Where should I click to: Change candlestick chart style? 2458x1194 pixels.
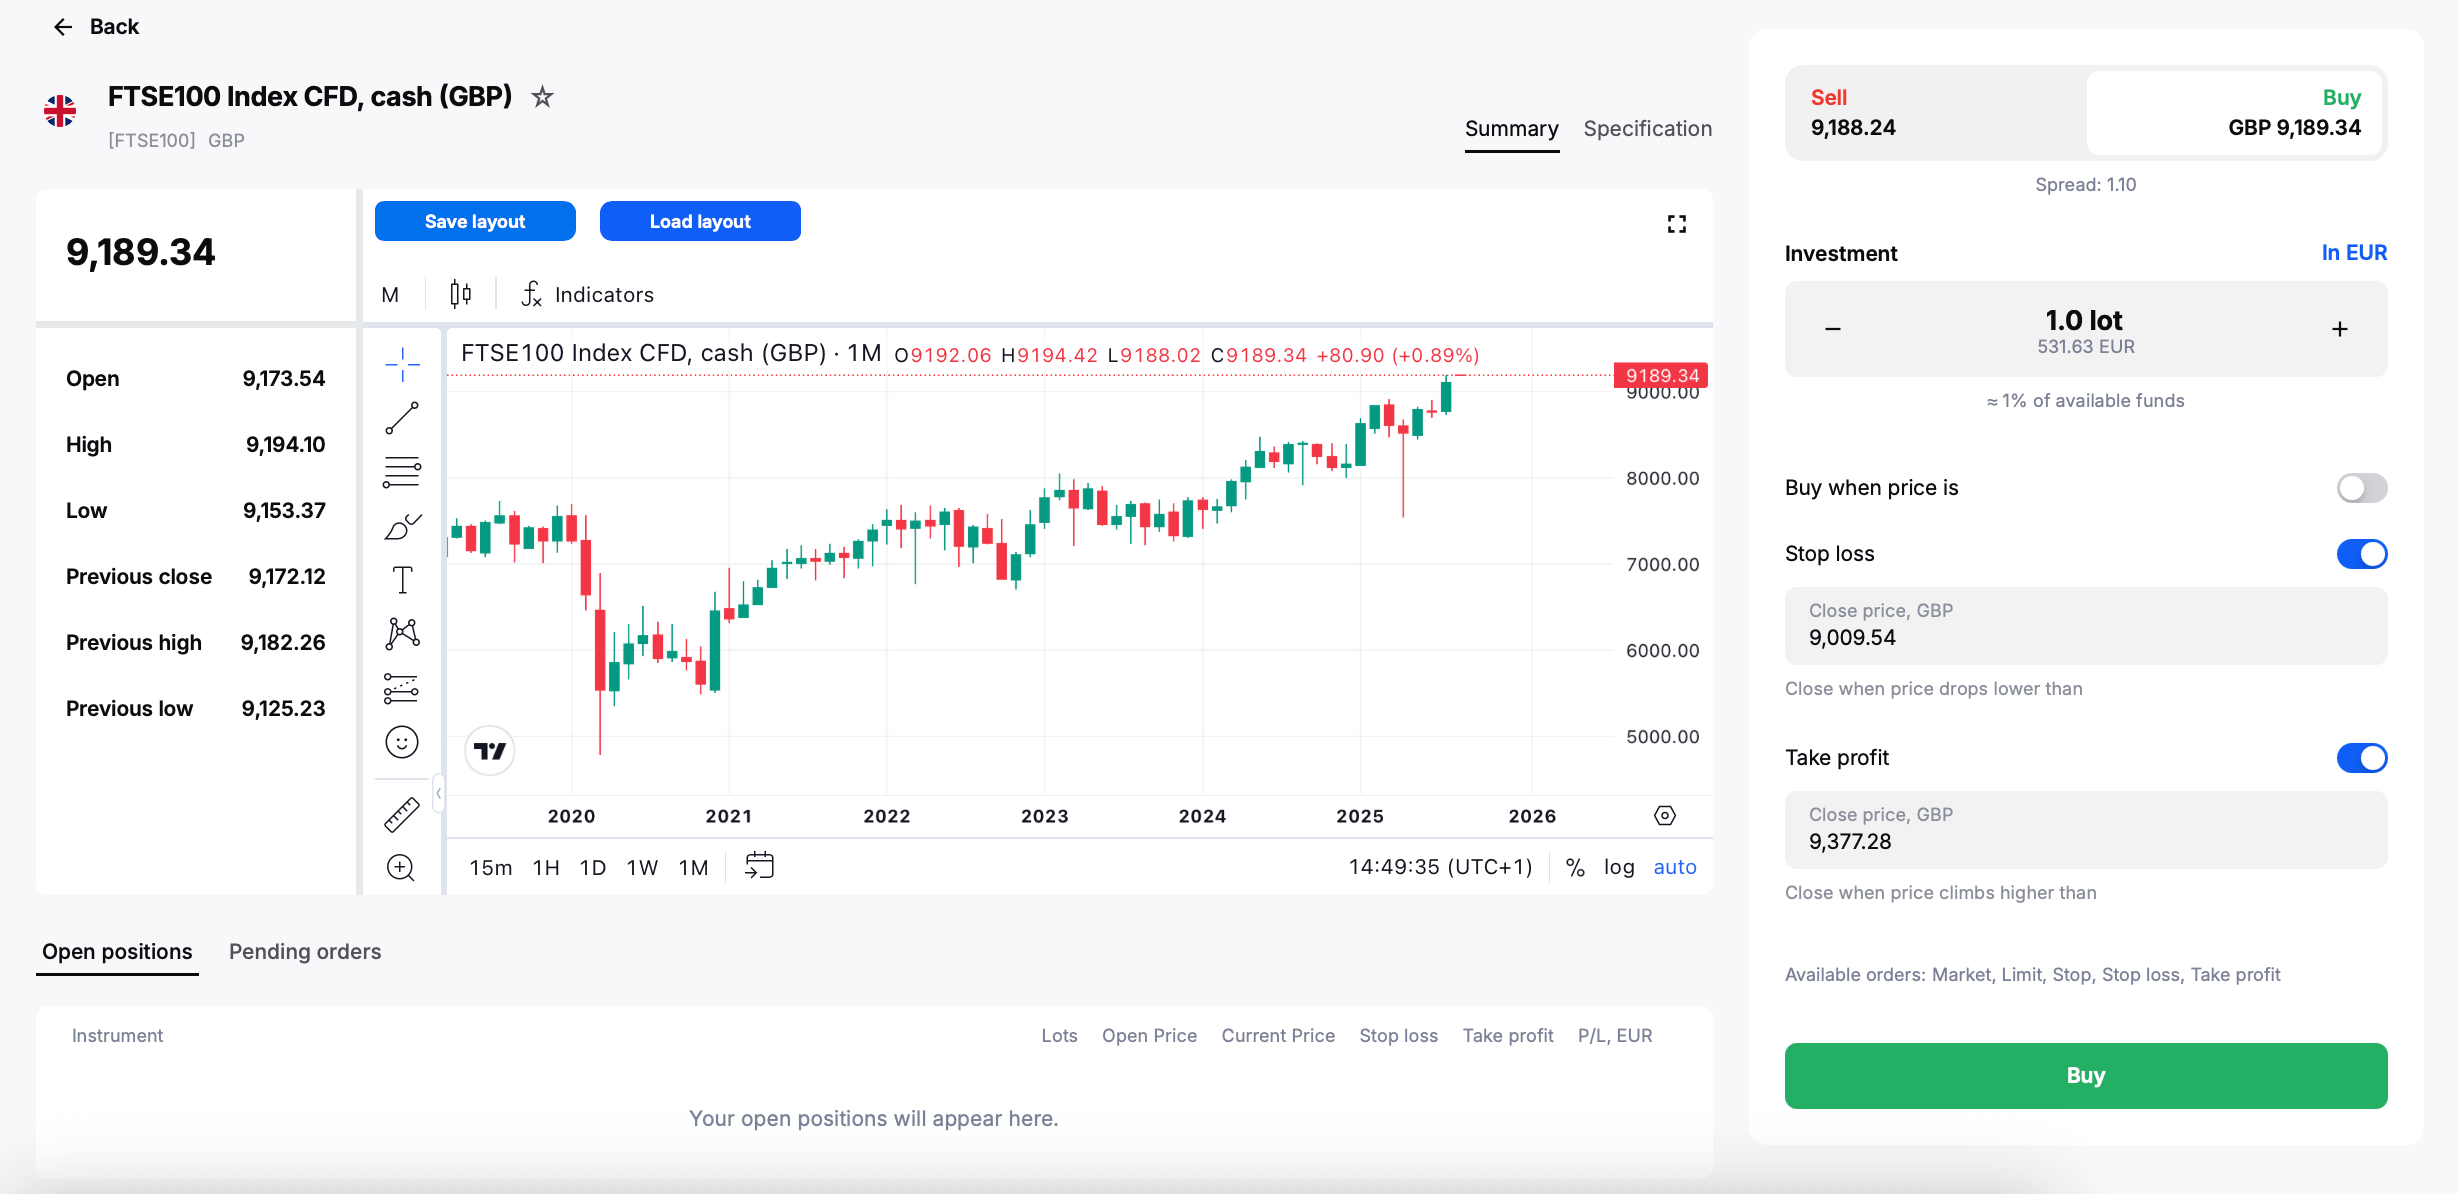click(x=460, y=294)
